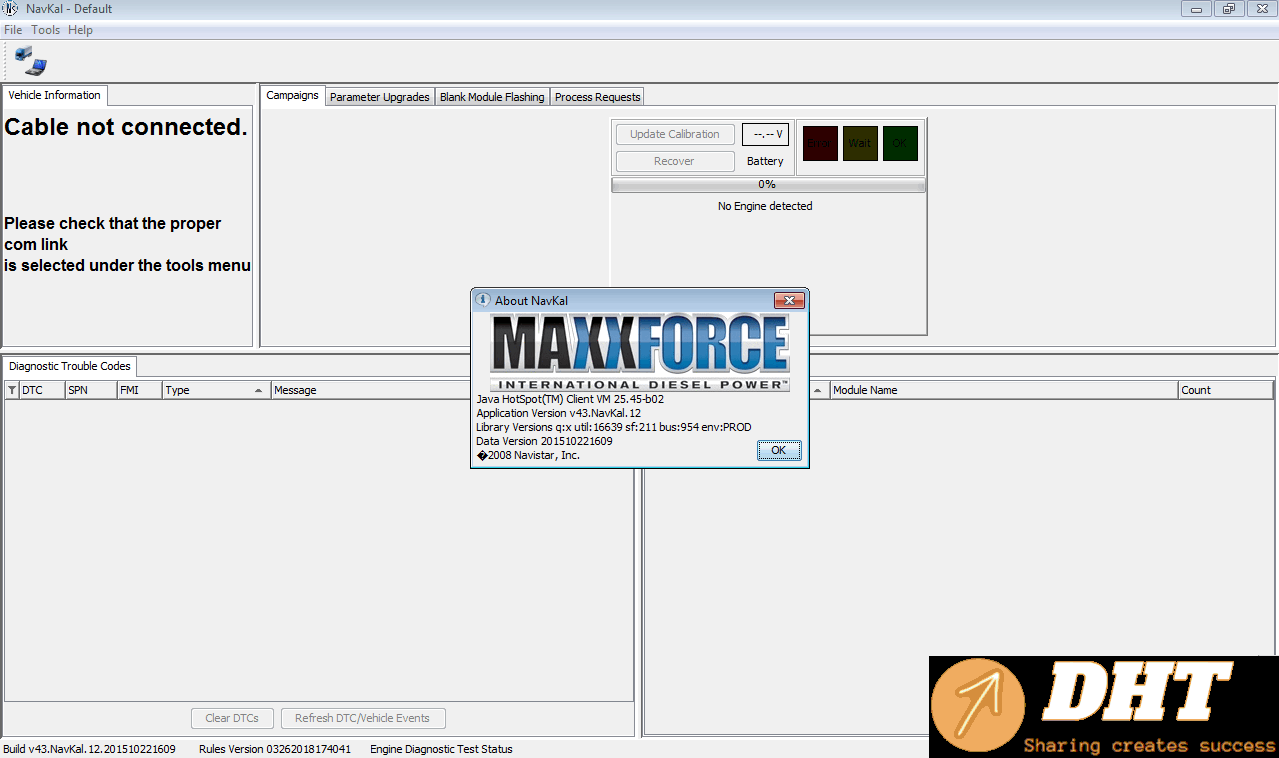Click the 0% progress bar
This screenshot has width=1279, height=758.
point(768,185)
